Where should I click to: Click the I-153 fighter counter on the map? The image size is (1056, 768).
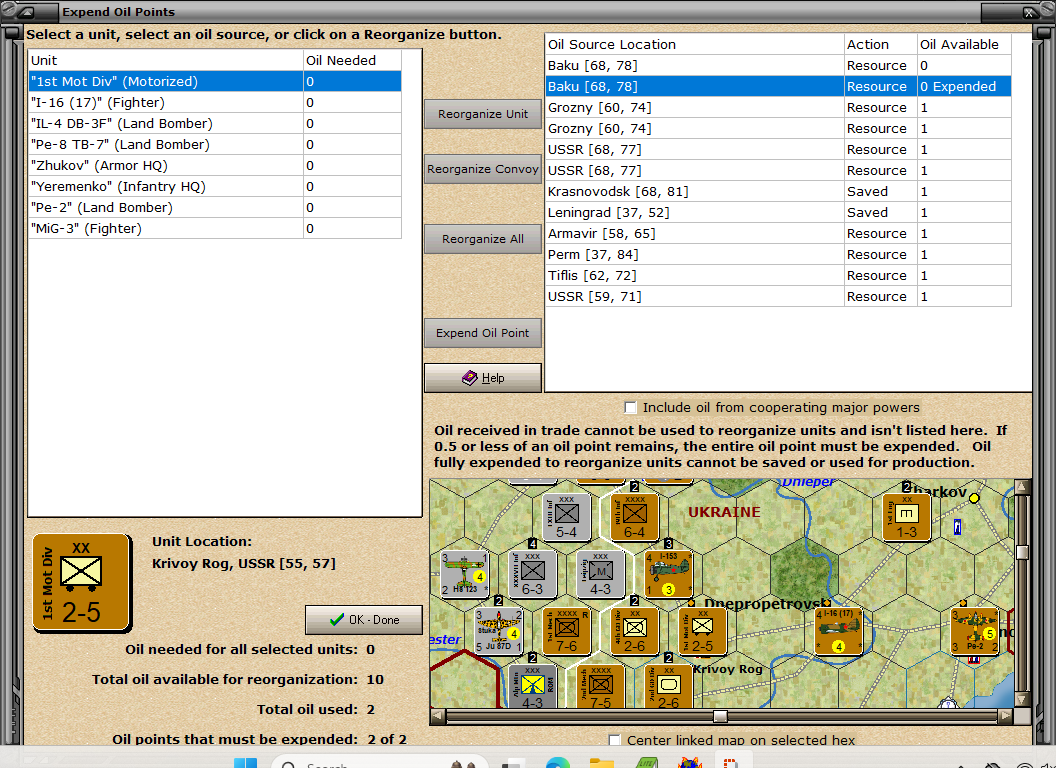[x=668, y=574]
